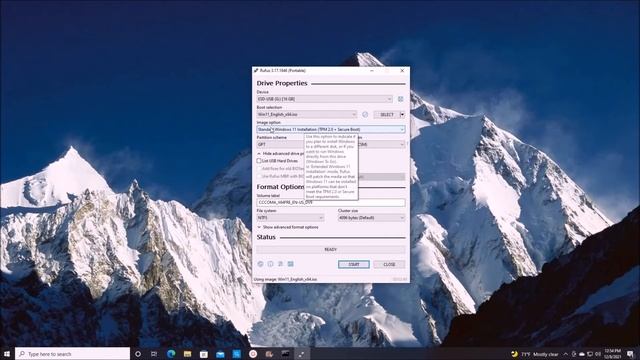This screenshot has width=640, height=360.
Task: Expand Show advanced format options
Action: pyautogui.click(x=288, y=227)
